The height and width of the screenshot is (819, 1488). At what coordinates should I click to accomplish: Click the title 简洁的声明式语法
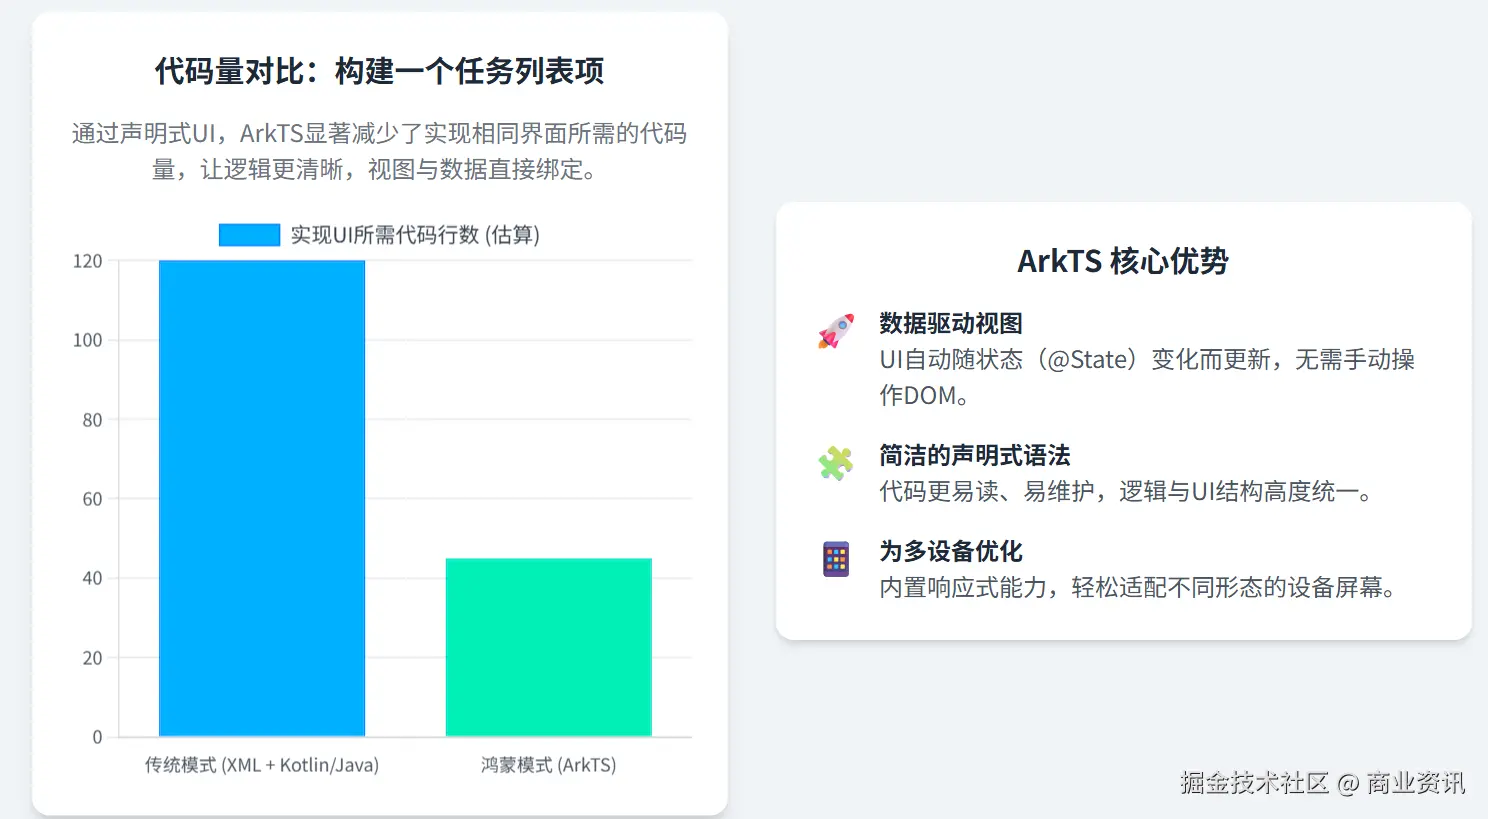[x=975, y=455]
